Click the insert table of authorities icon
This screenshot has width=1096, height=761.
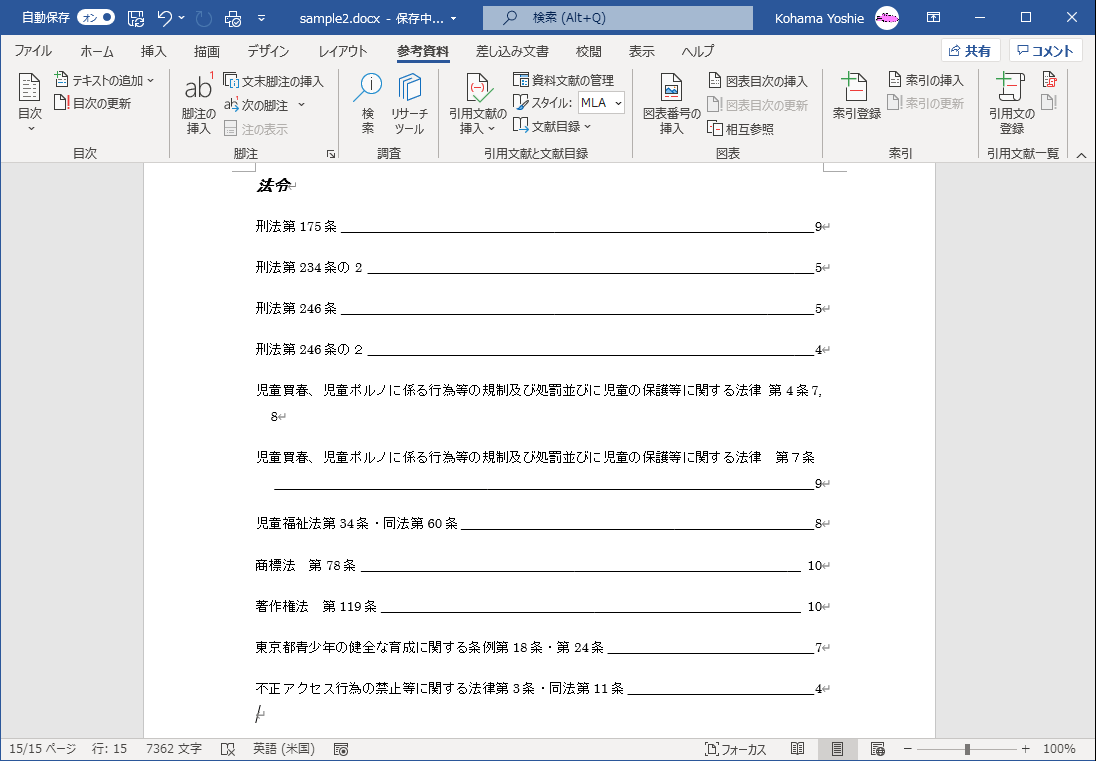pyautogui.click(x=1049, y=80)
